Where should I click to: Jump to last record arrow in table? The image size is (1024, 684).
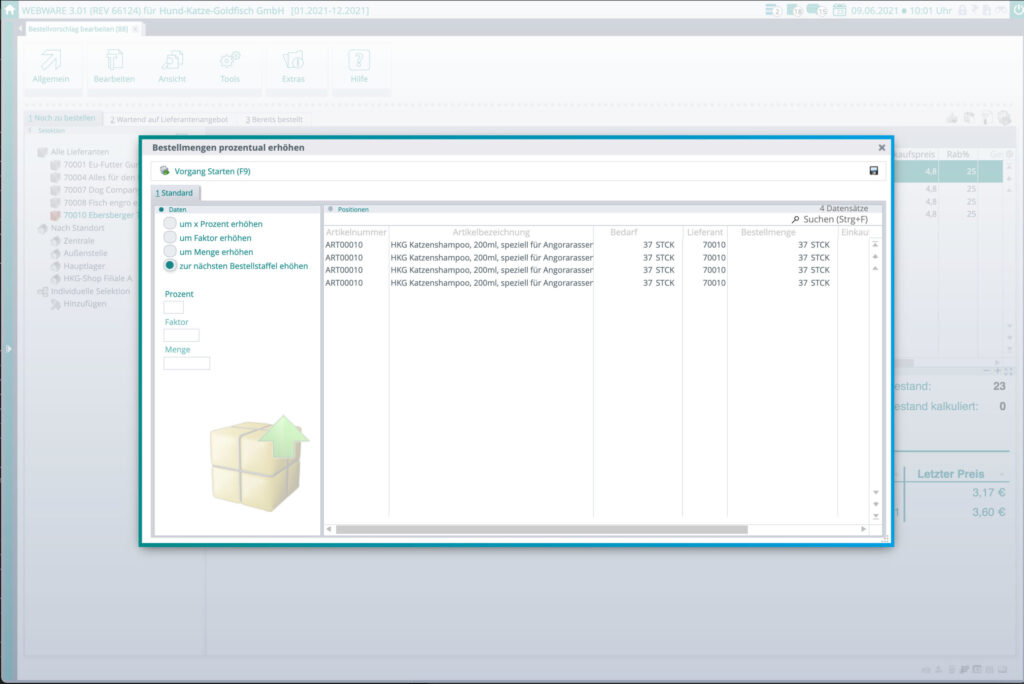pyautogui.click(x=875, y=517)
